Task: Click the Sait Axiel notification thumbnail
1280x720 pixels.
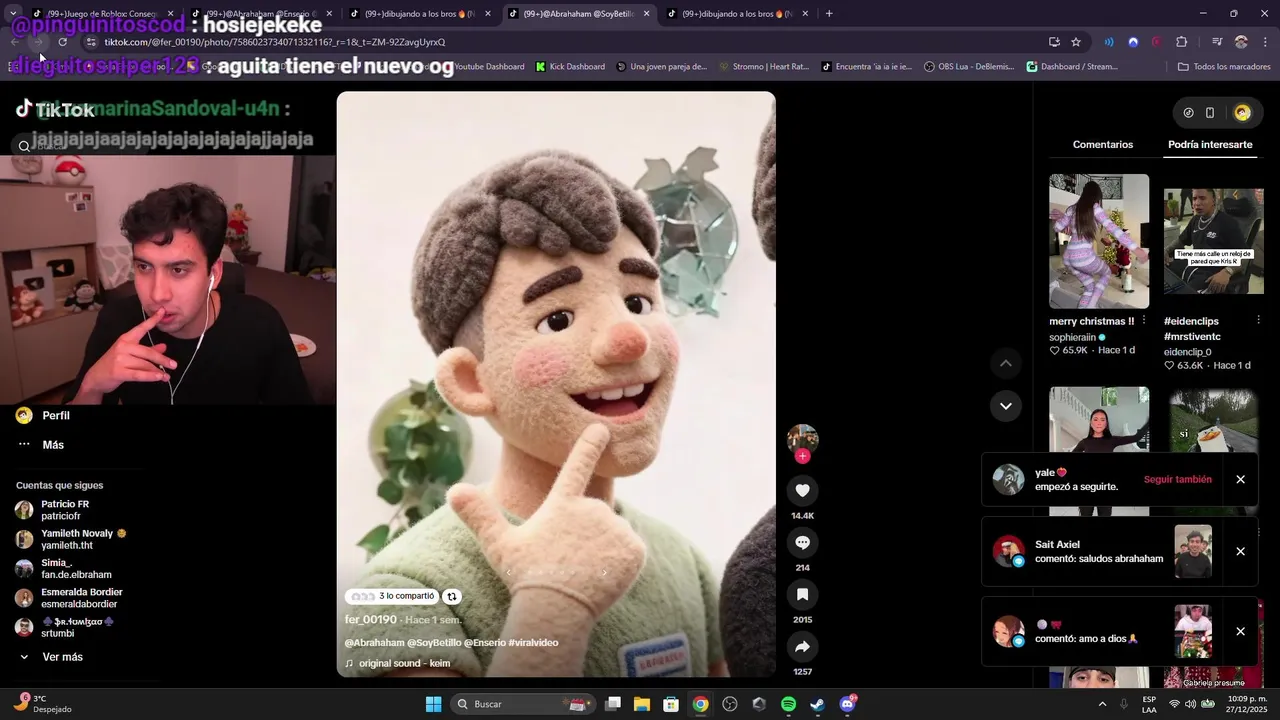Action: click(x=1193, y=551)
